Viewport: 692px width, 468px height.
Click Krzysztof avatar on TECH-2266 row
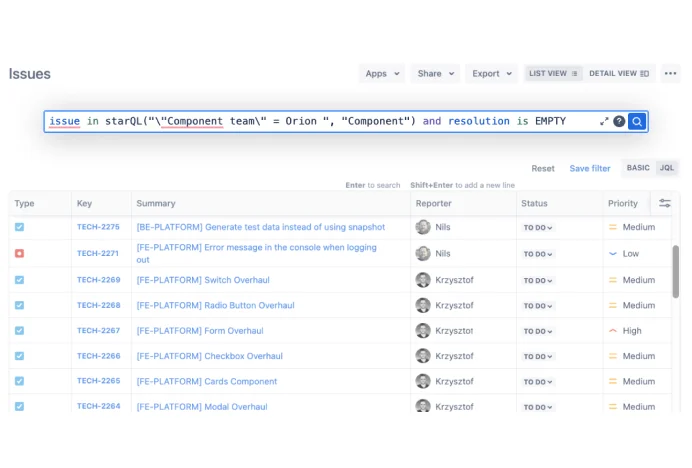423,356
